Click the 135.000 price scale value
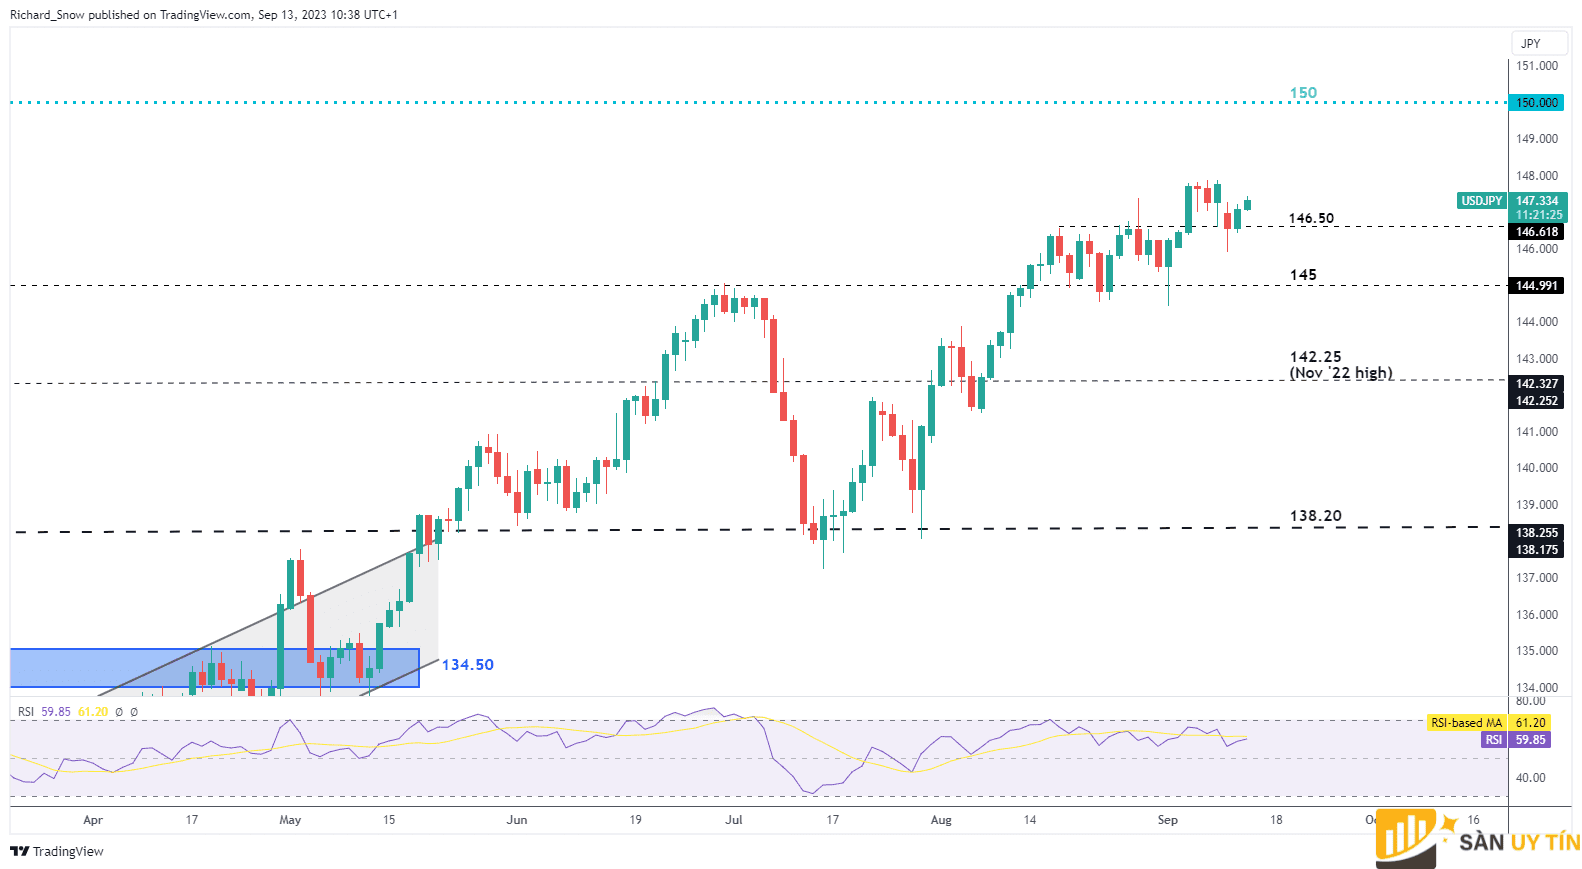 1537,651
